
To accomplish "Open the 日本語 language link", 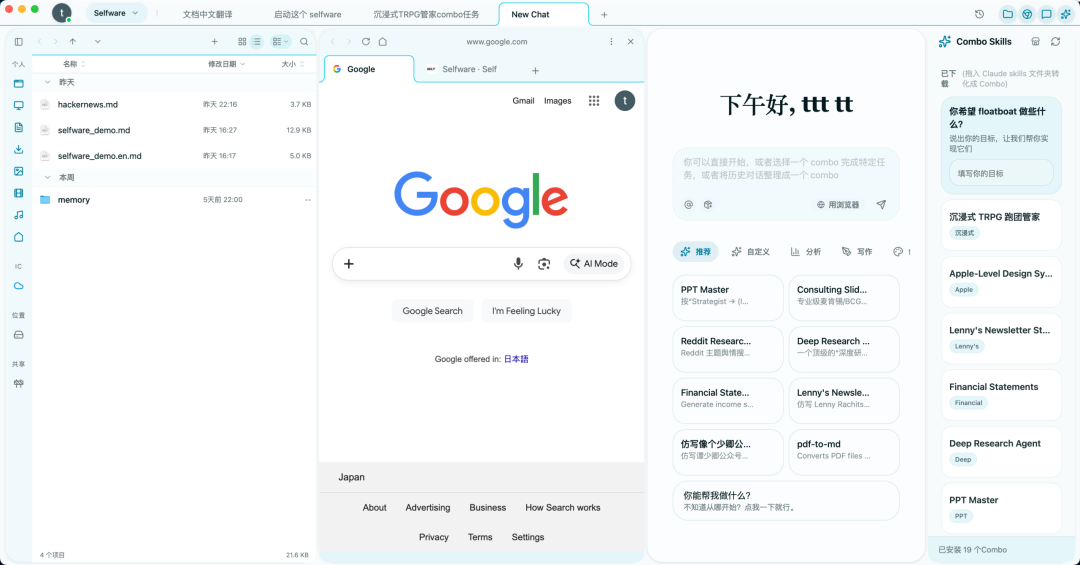I will click(516, 359).
